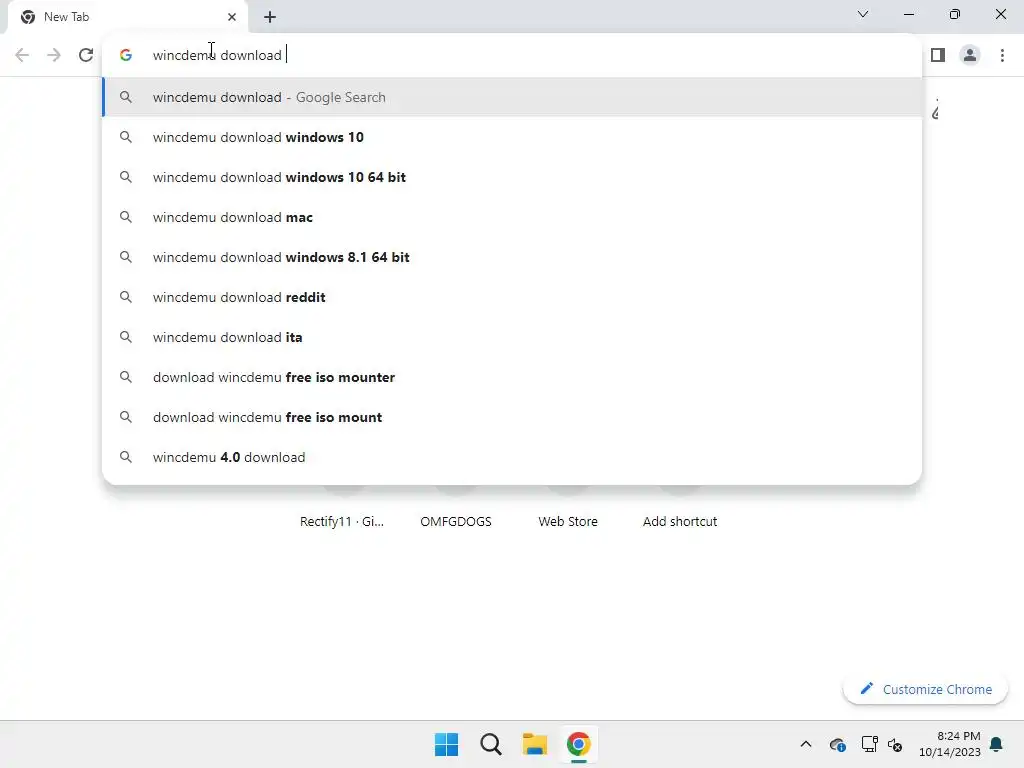Open Chrome's three-dot menu
This screenshot has height=768, width=1024.
coord(1002,55)
